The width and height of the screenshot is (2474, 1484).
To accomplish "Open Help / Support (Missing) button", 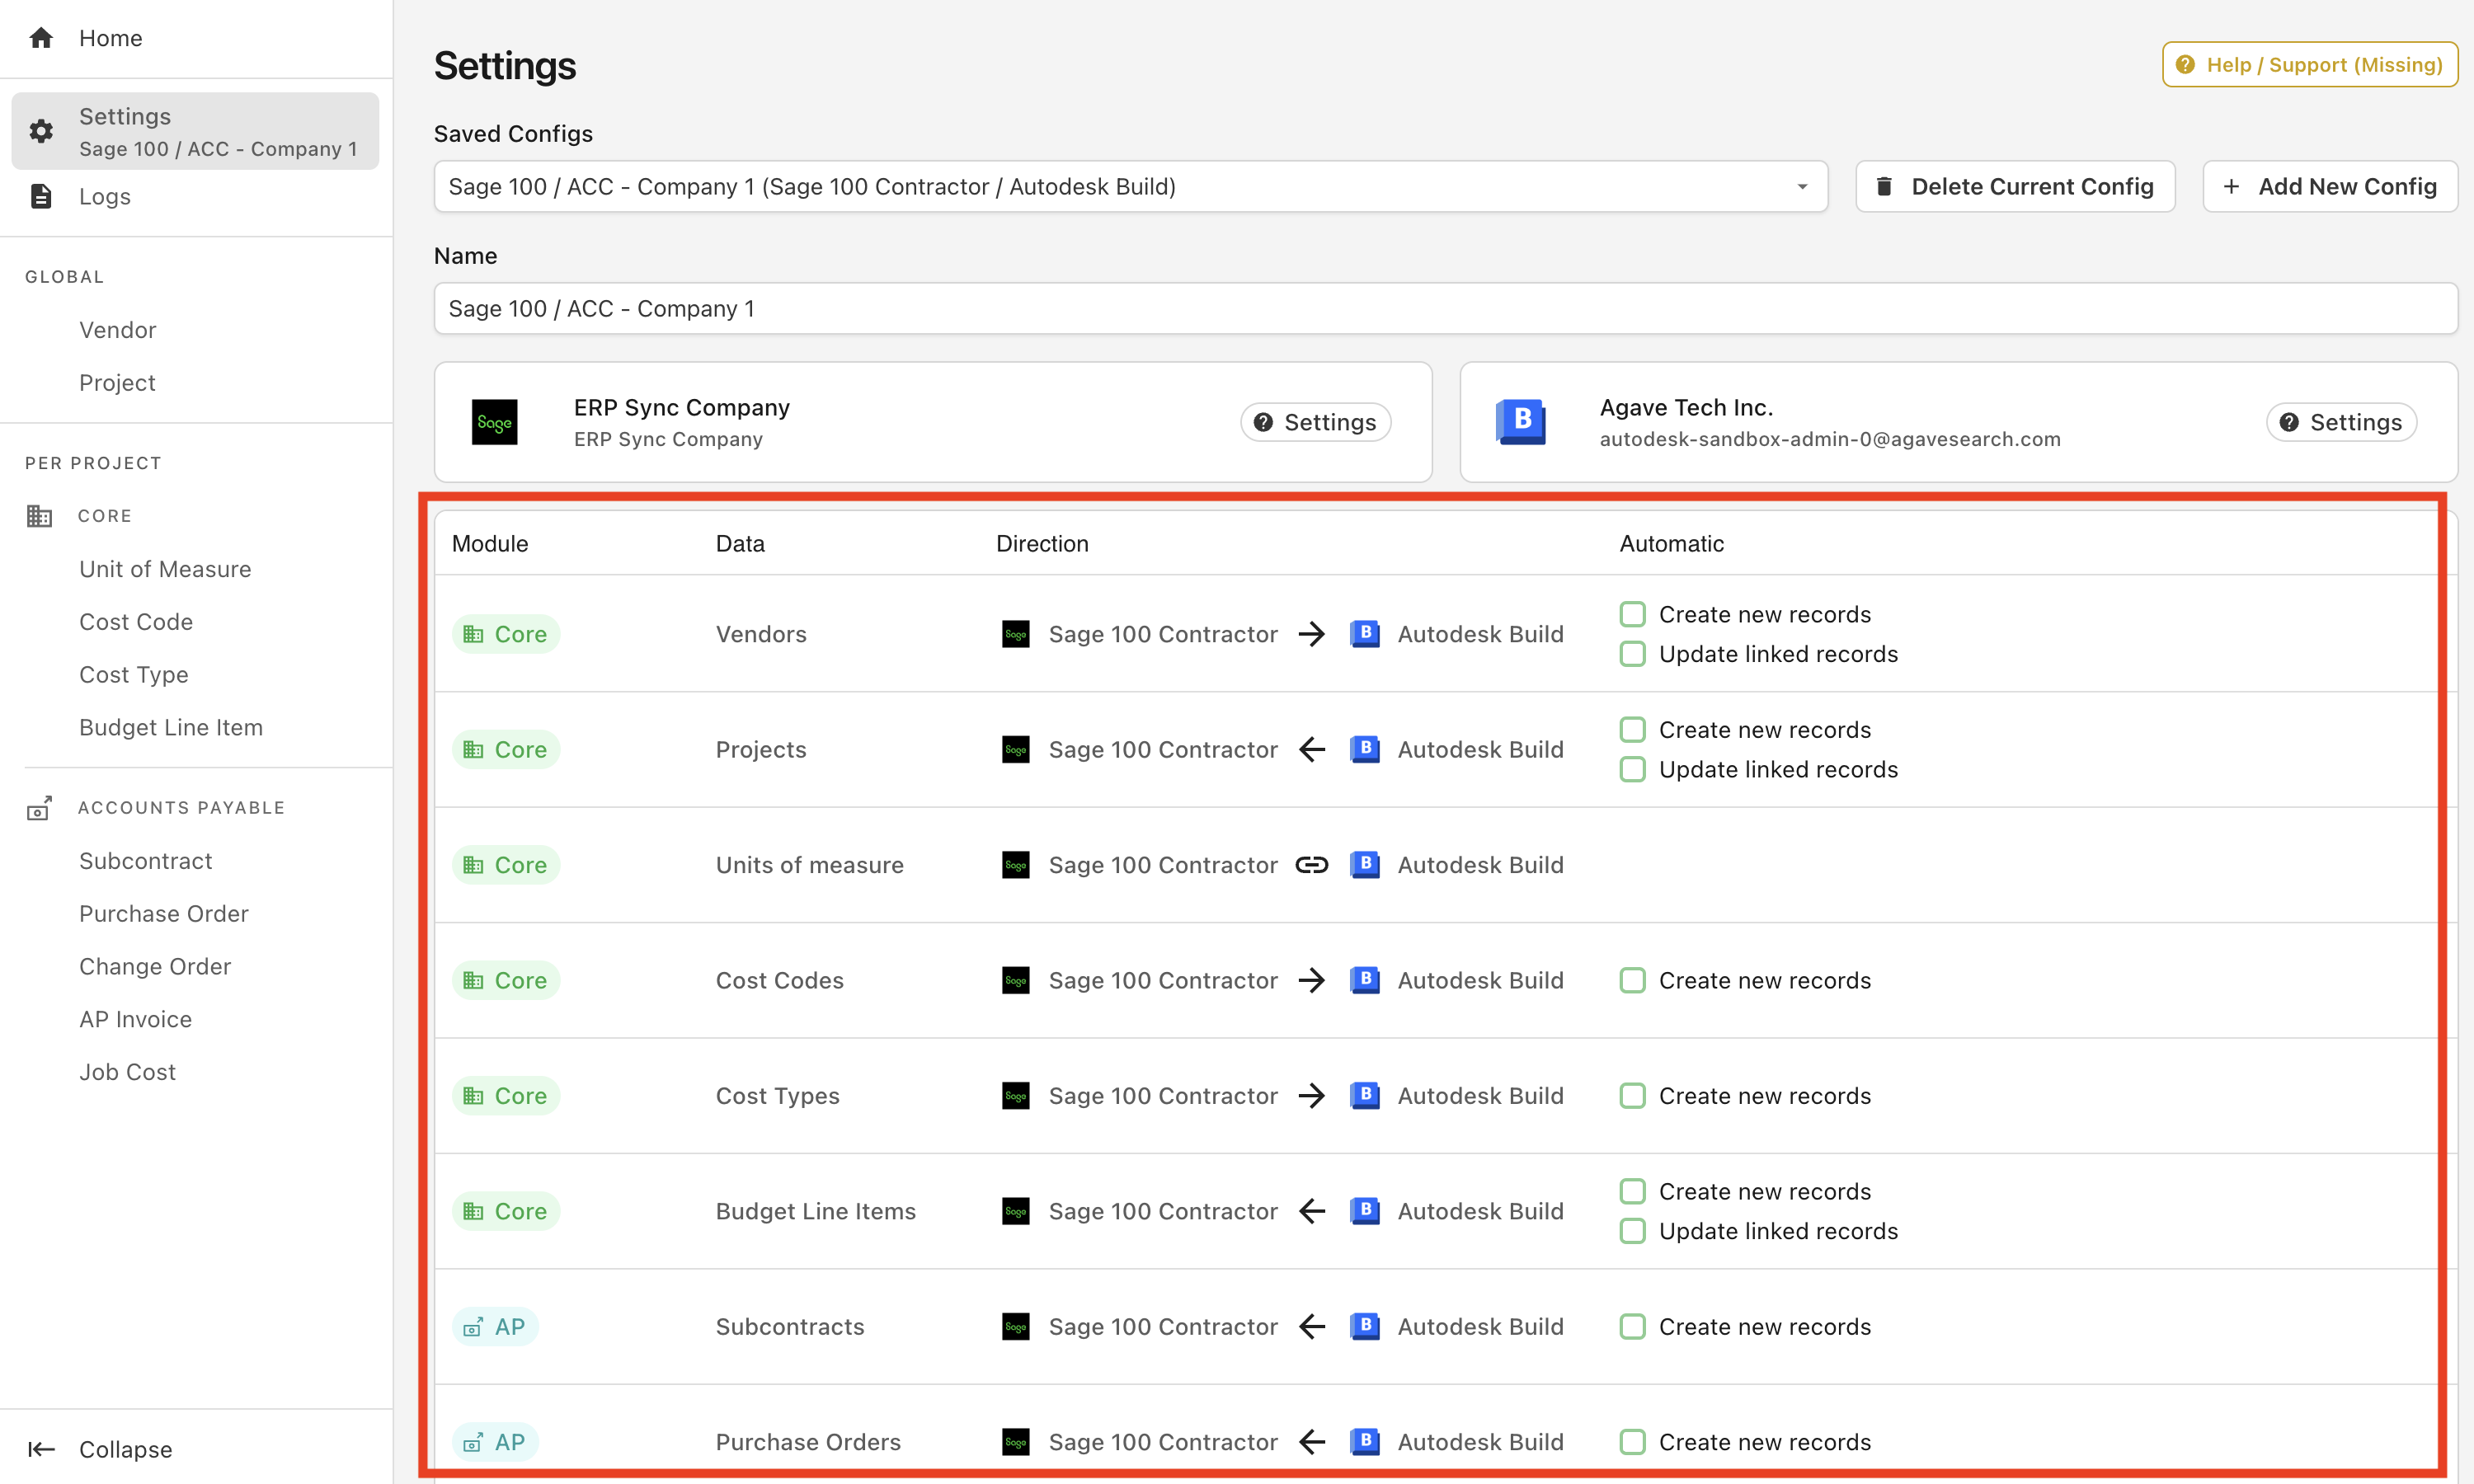I will (x=2310, y=64).
